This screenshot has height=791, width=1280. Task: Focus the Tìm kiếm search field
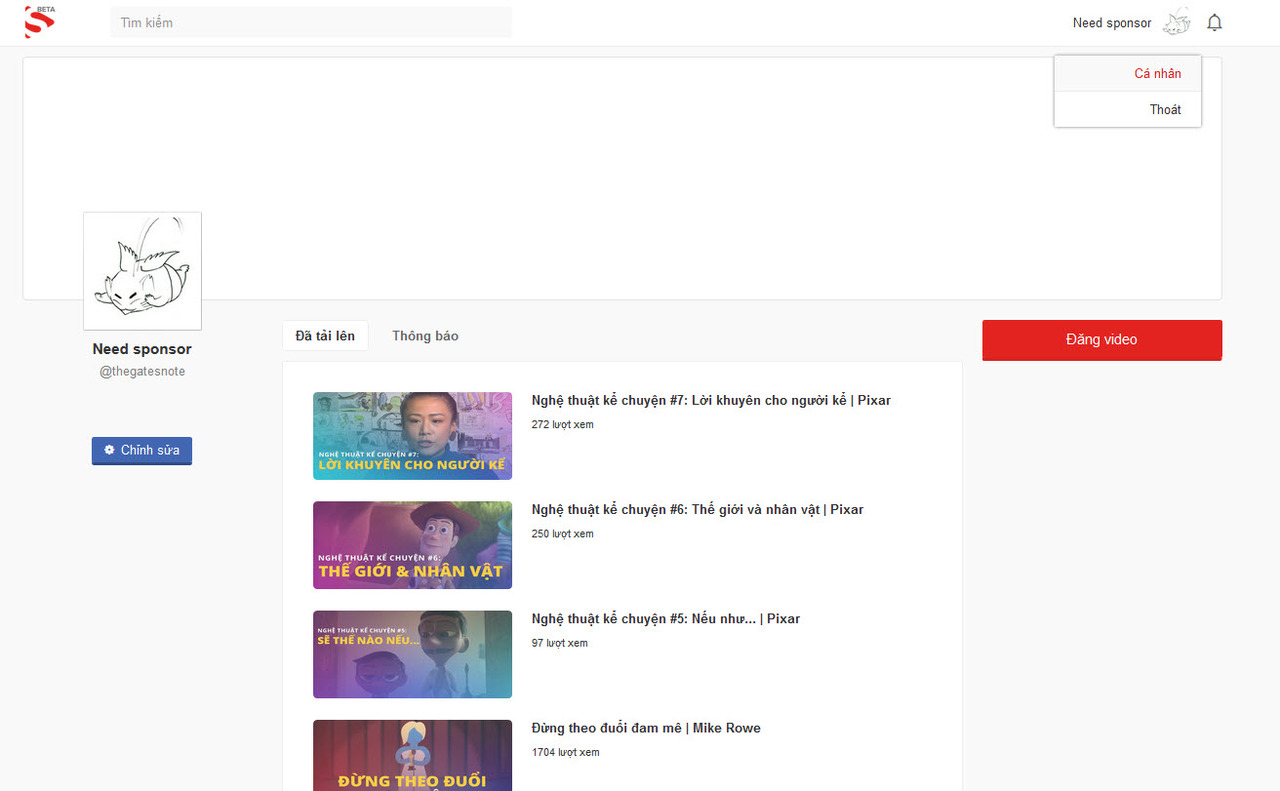click(x=311, y=22)
